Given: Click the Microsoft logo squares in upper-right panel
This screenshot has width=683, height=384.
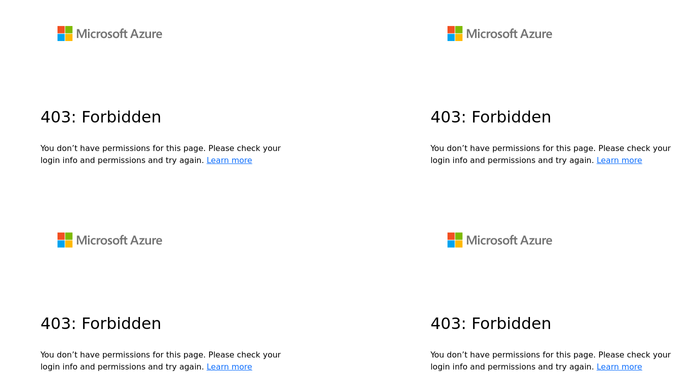Looking at the screenshot, I should click(x=455, y=34).
